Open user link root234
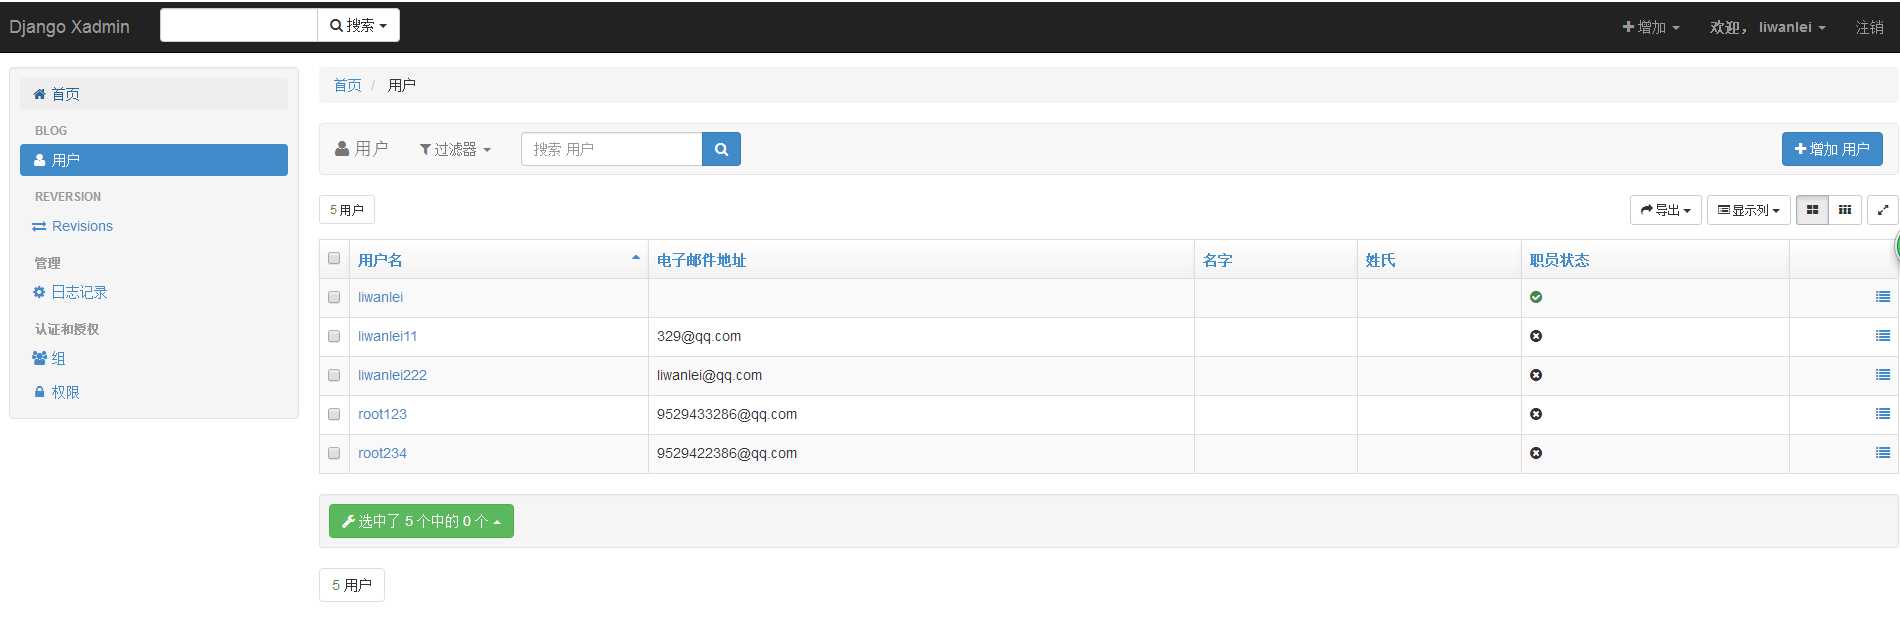Screen dimensions: 1900x627 [382, 453]
